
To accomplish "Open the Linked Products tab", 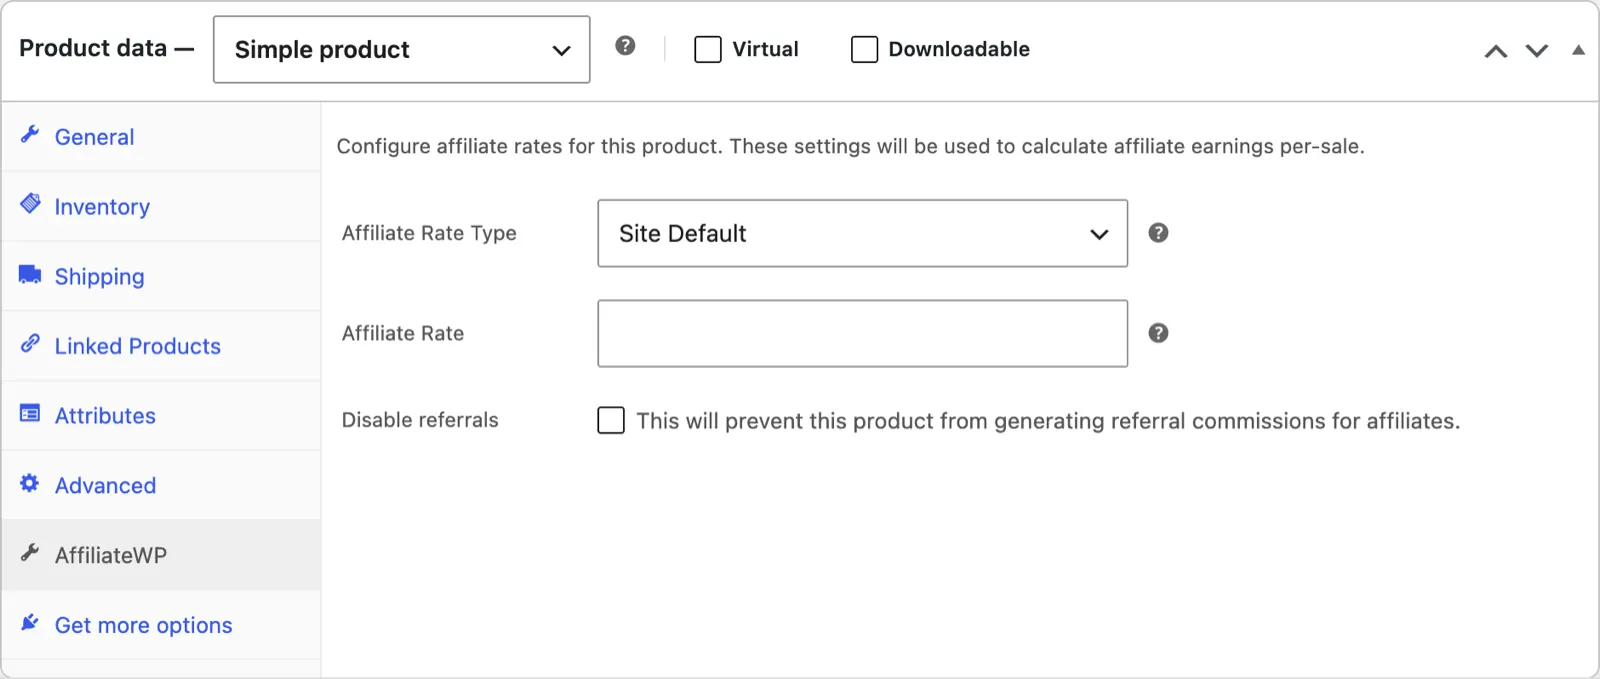I will (x=161, y=346).
